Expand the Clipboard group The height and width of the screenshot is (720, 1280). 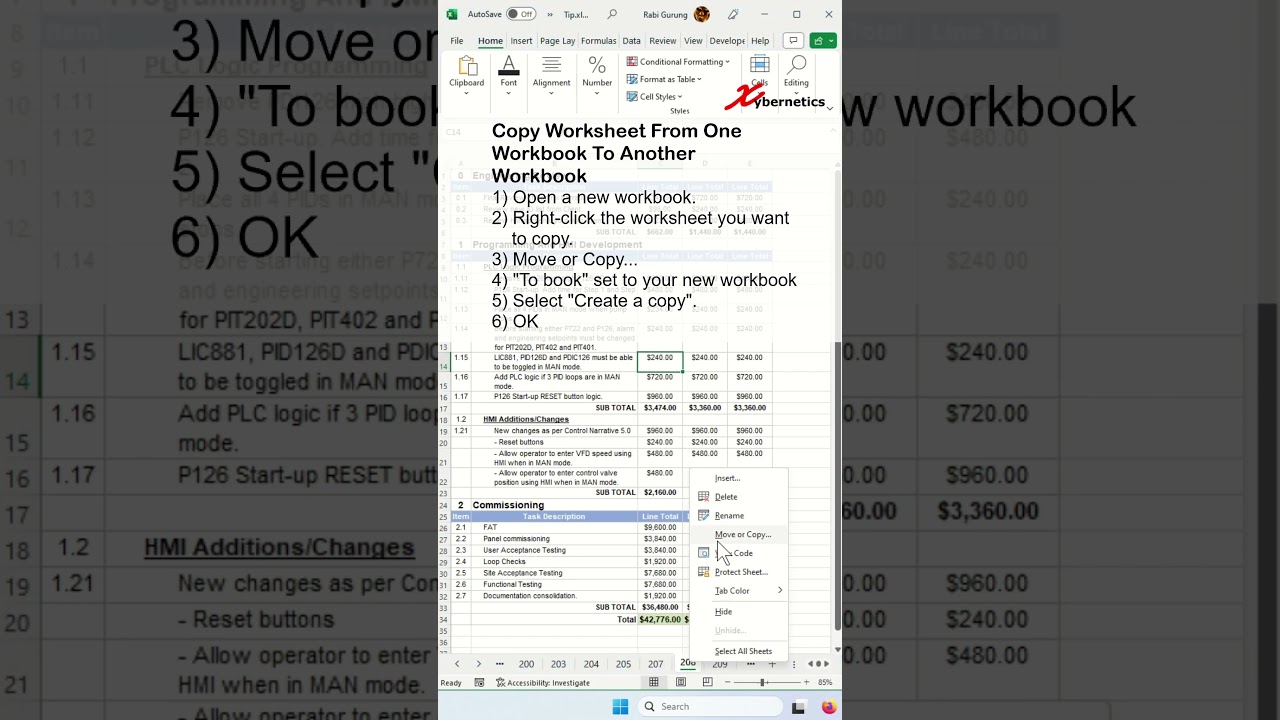[x=466, y=92]
